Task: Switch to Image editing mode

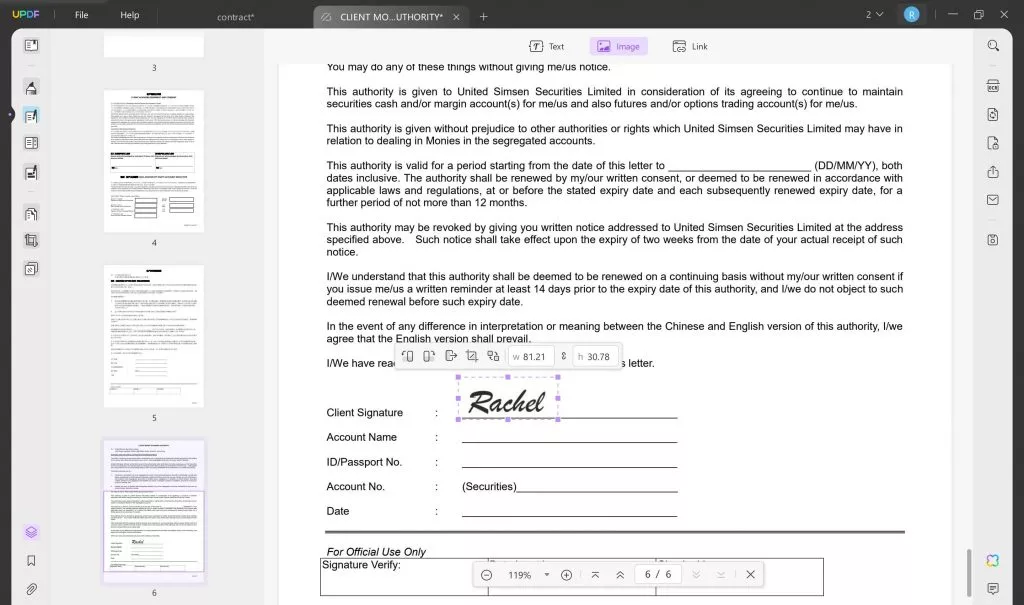Action: (618, 46)
